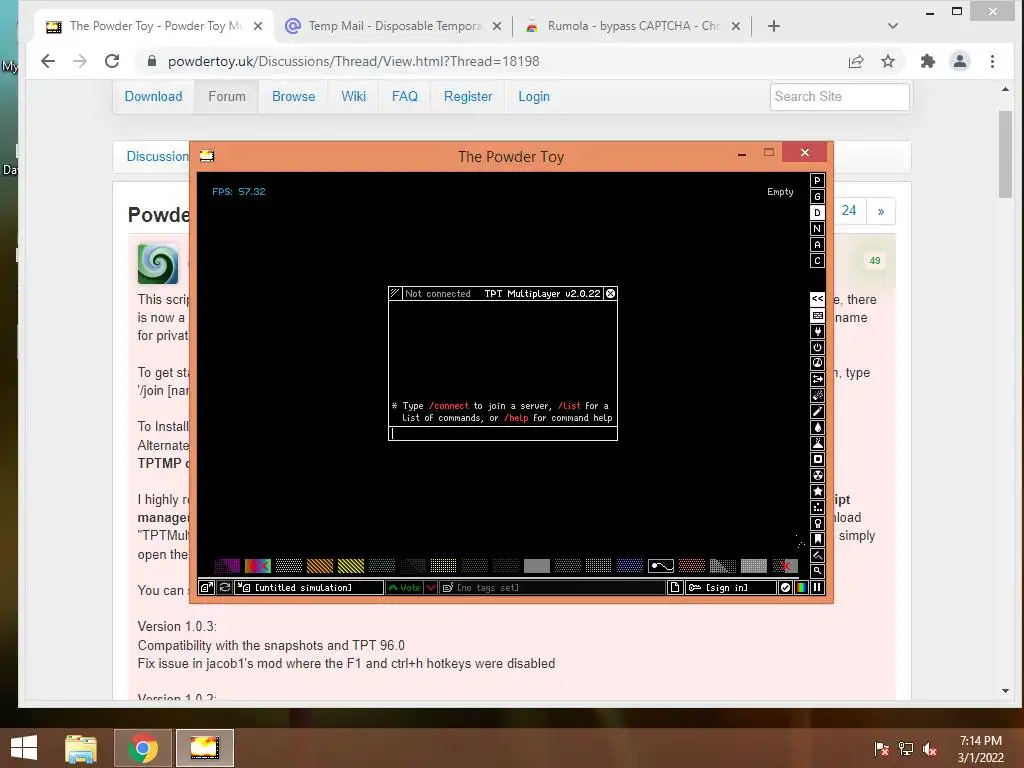Toggle the simulation pause button
Screen dimensions: 1024x768
[x=817, y=588]
